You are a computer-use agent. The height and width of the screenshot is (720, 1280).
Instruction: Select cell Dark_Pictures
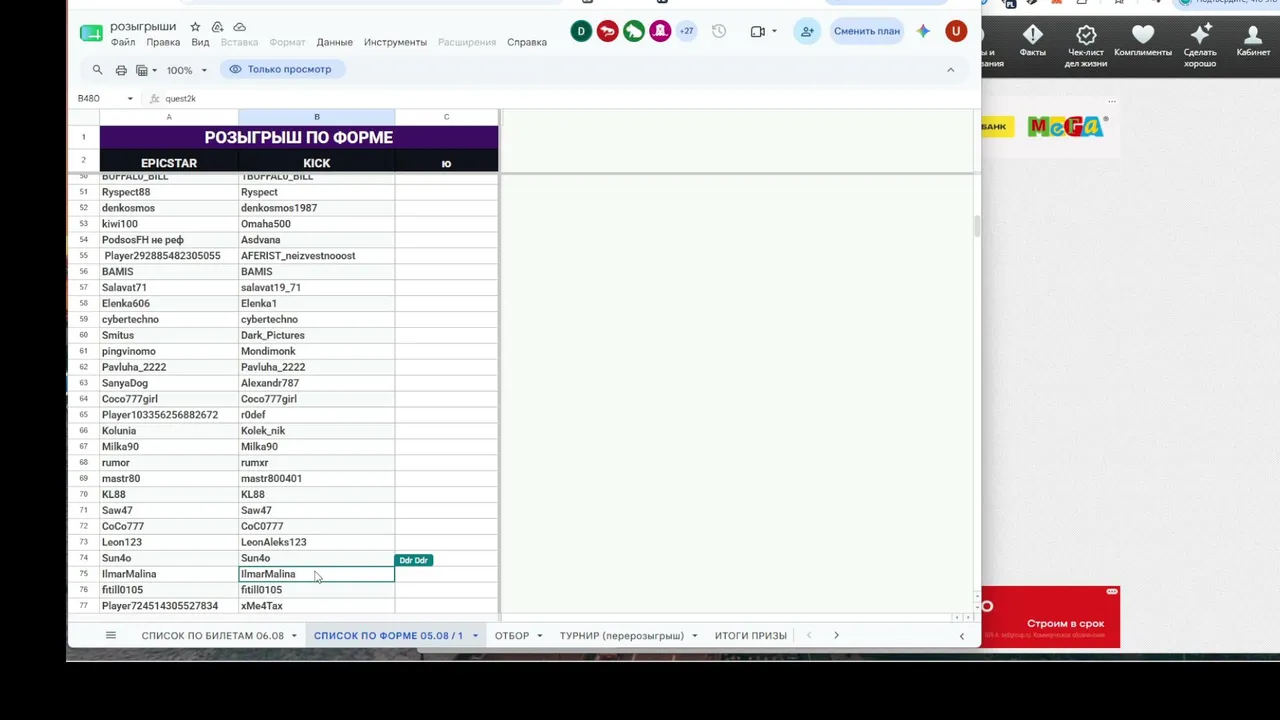tap(317, 335)
